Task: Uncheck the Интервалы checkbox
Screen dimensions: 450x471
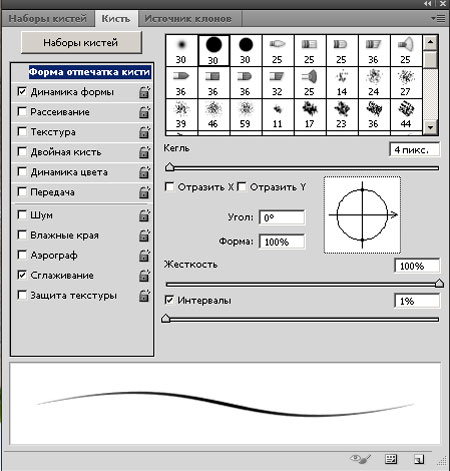Action: [x=169, y=300]
